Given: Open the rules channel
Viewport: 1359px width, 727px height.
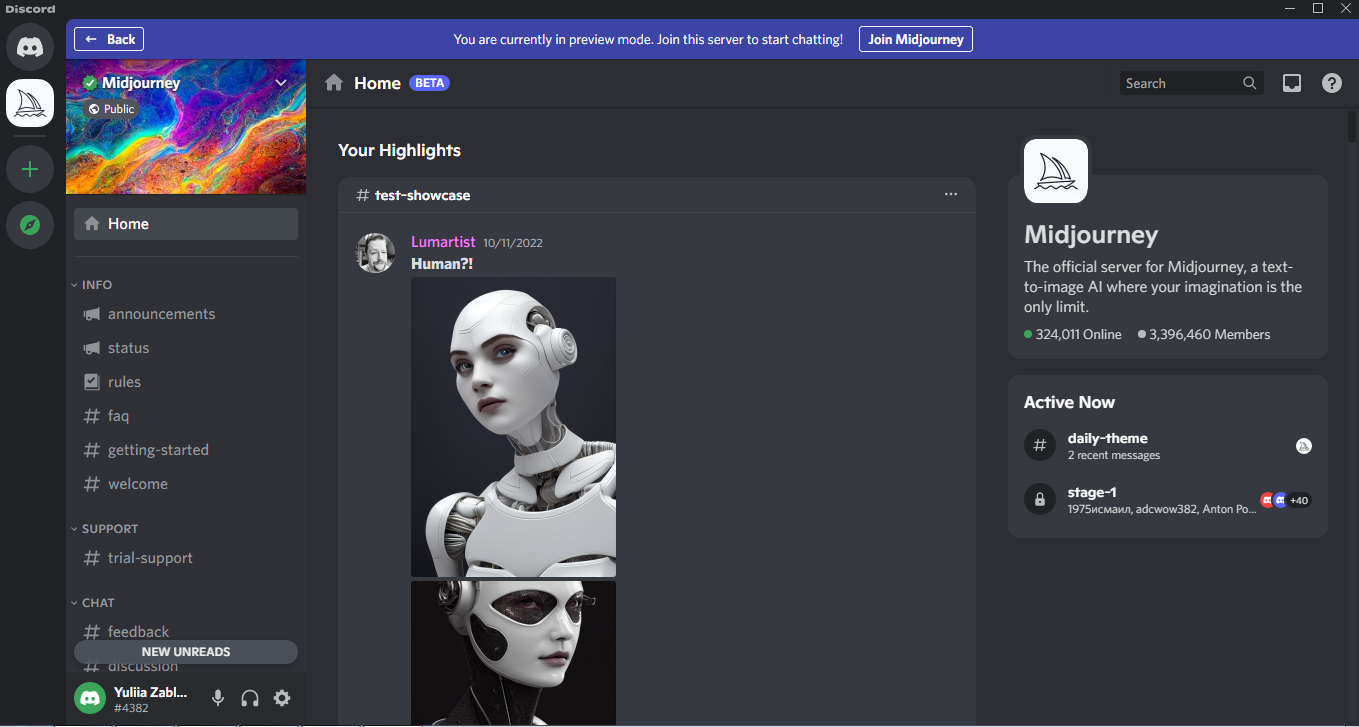Looking at the screenshot, I should point(186,382).
